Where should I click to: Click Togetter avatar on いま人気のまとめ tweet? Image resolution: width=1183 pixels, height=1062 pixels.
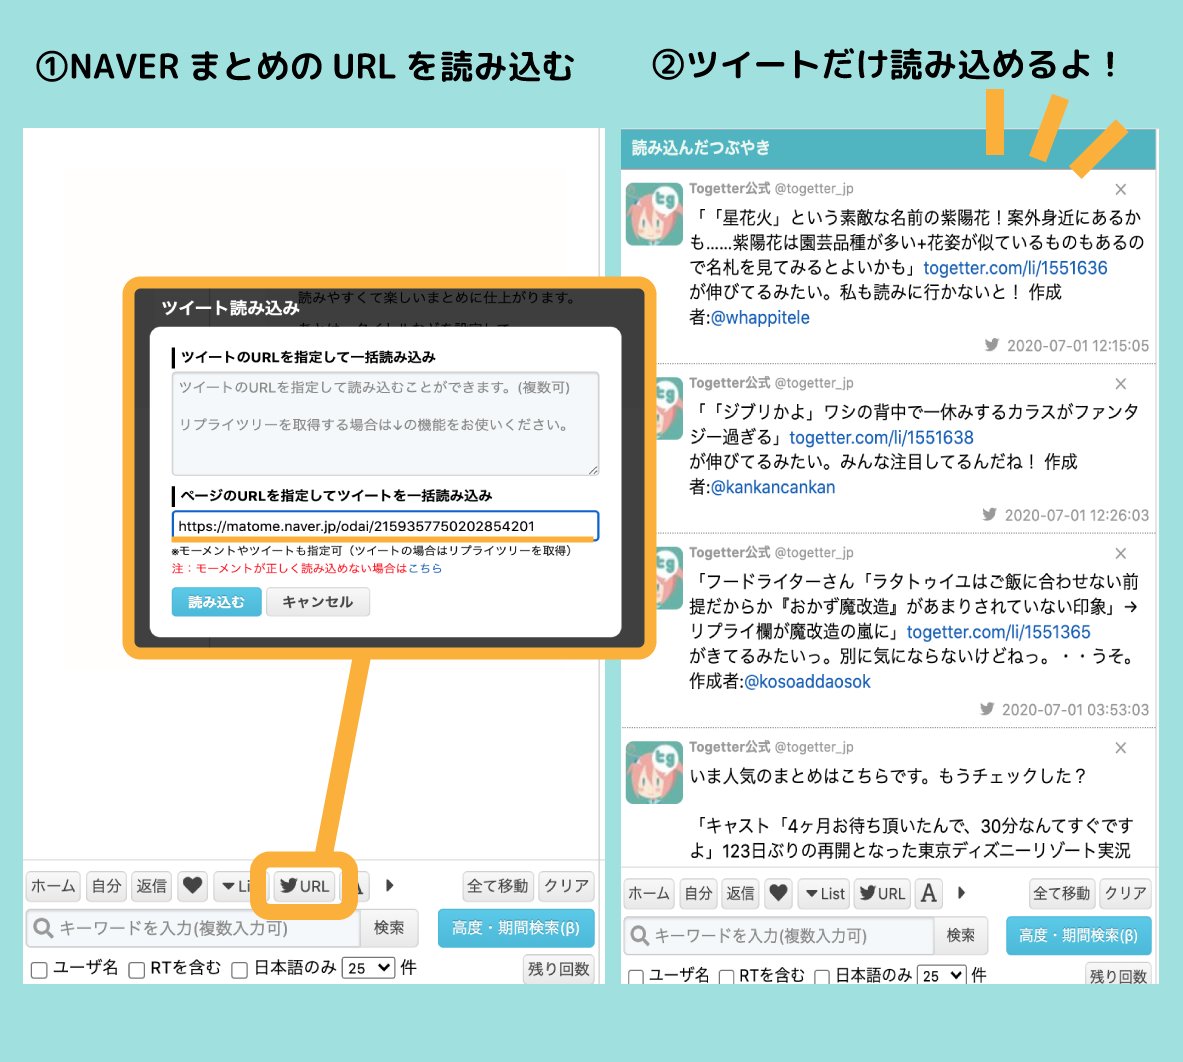coord(654,772)
